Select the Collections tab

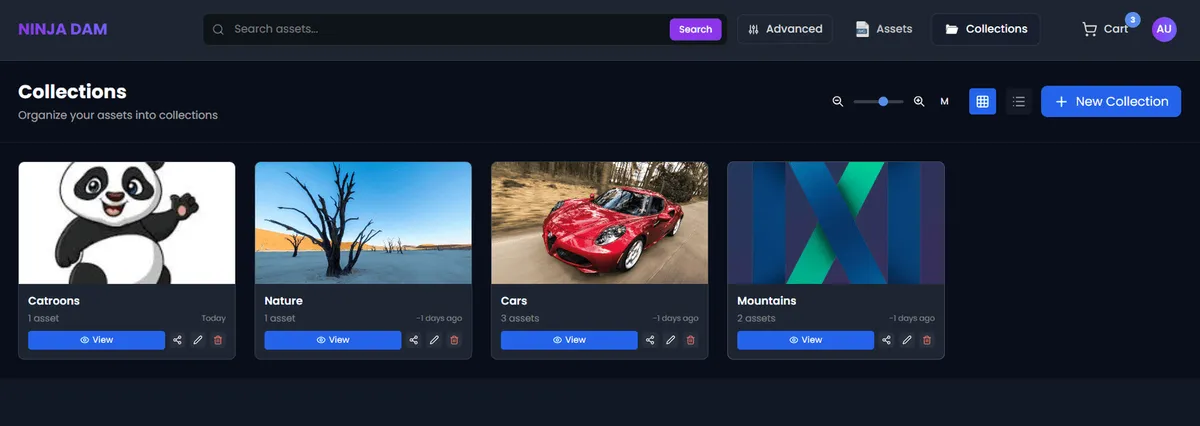[x=986, y=29]
